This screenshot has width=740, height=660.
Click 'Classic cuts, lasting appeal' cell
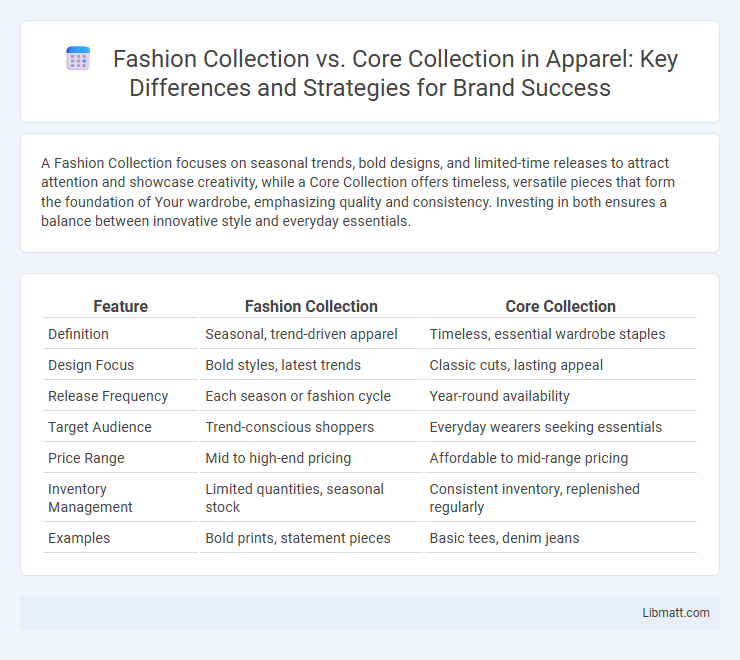516,365
